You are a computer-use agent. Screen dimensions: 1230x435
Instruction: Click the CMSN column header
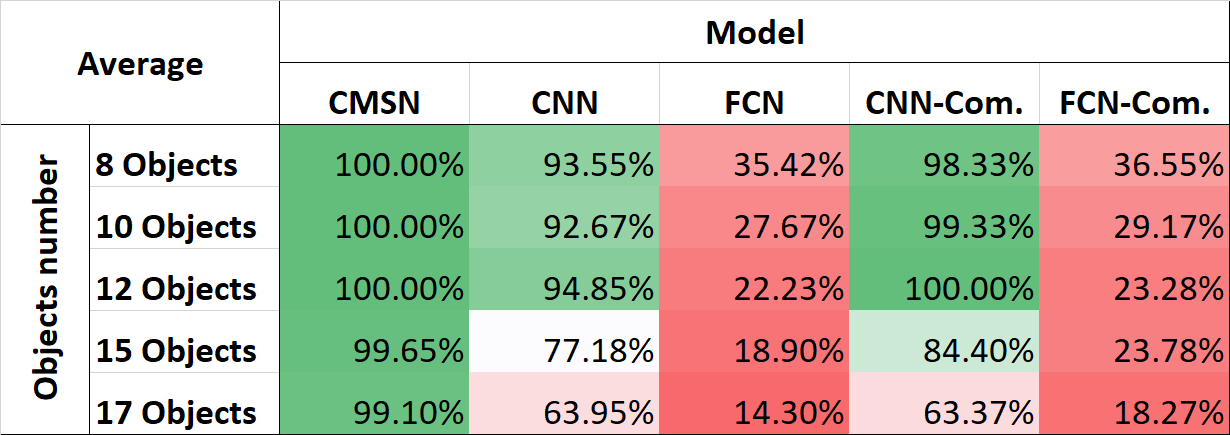pos(374,103)
